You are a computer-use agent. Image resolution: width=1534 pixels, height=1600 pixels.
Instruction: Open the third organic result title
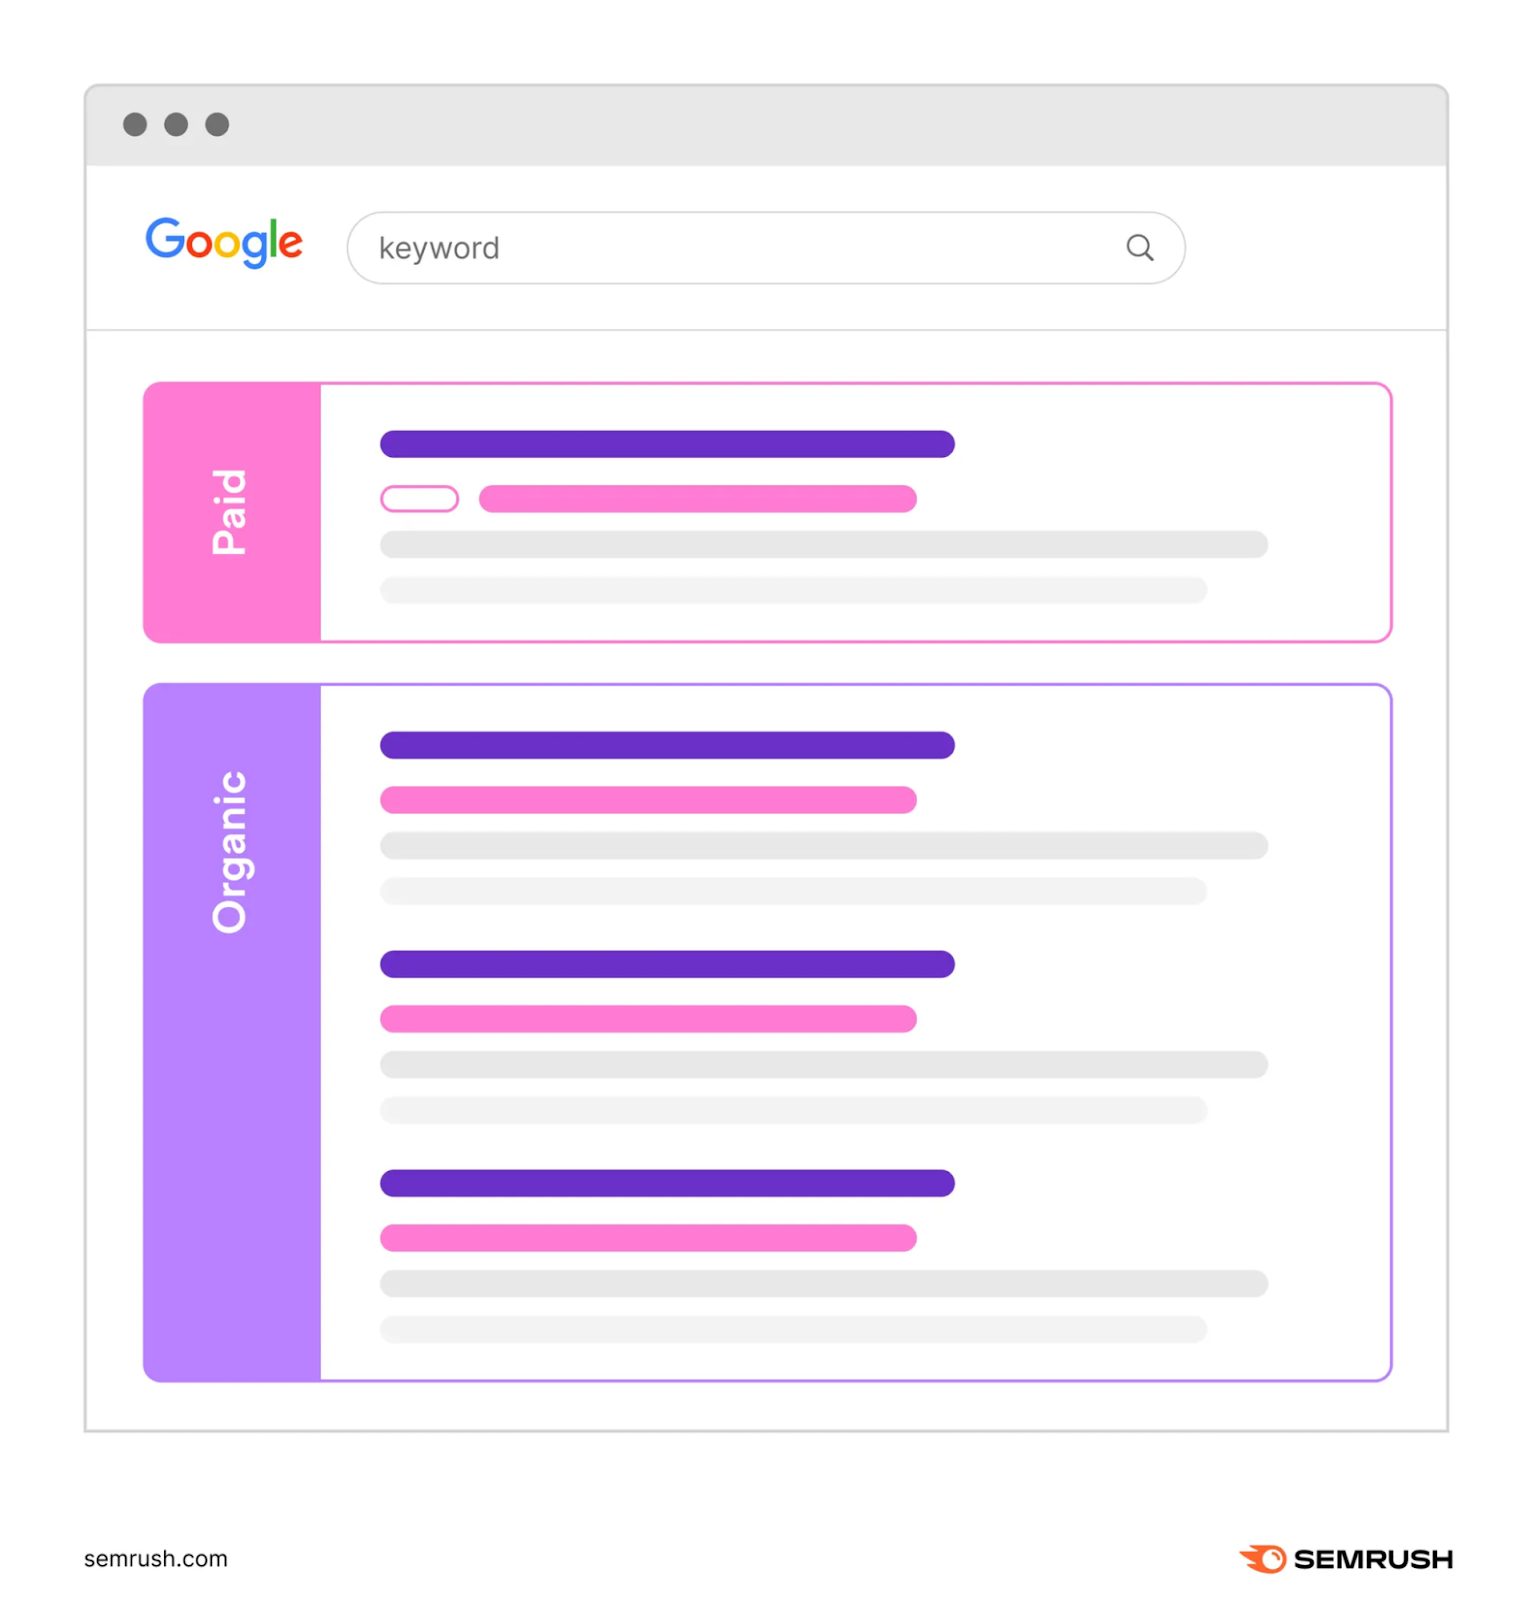pyautogui.click(x=667, y=1183)
